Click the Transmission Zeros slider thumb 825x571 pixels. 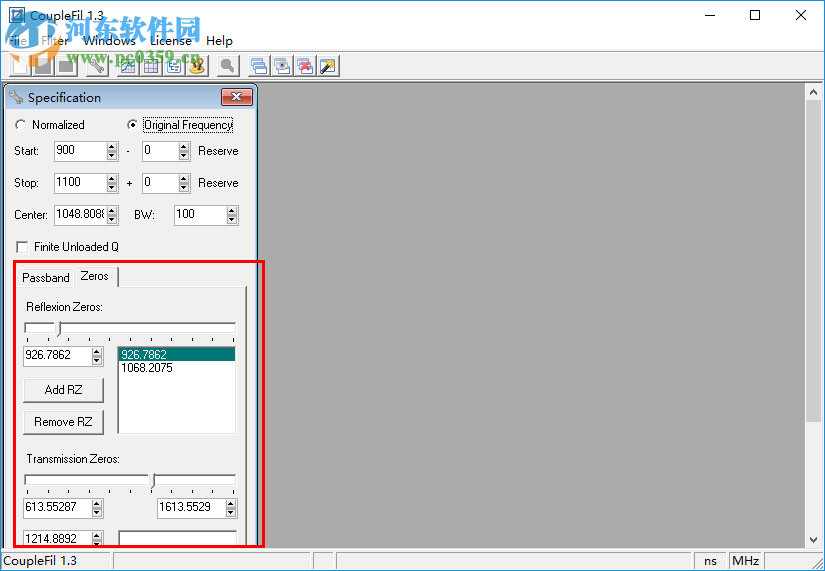point(153,481)
